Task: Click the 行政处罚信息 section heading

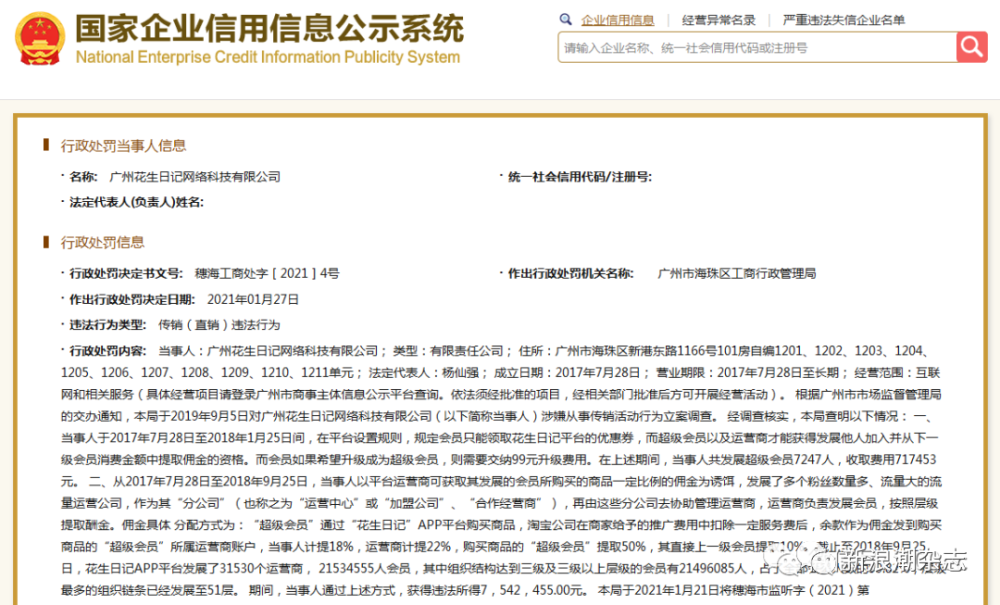Action: pos(102,242)
